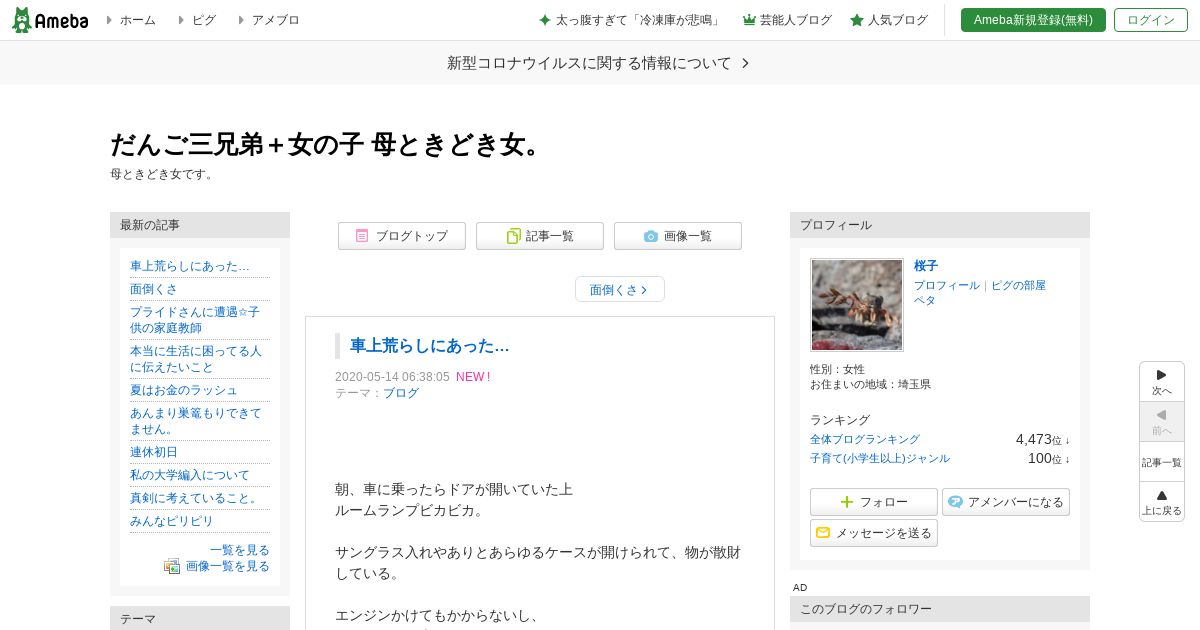This screenshot has height=630, width=1200.
Task: Select sidebar article 車上荒らしにあった…
Action: tap(190, 266)
